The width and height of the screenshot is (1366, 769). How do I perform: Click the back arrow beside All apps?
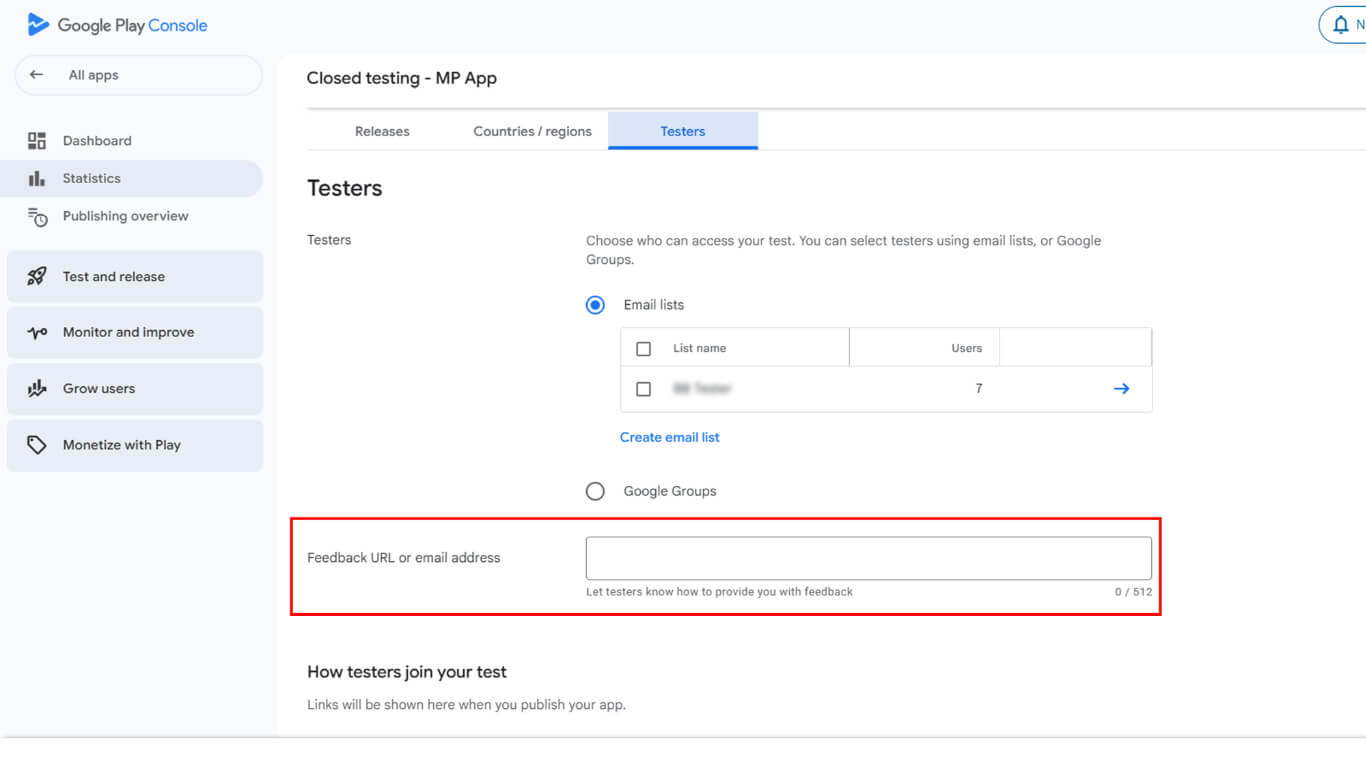(37, 75)
